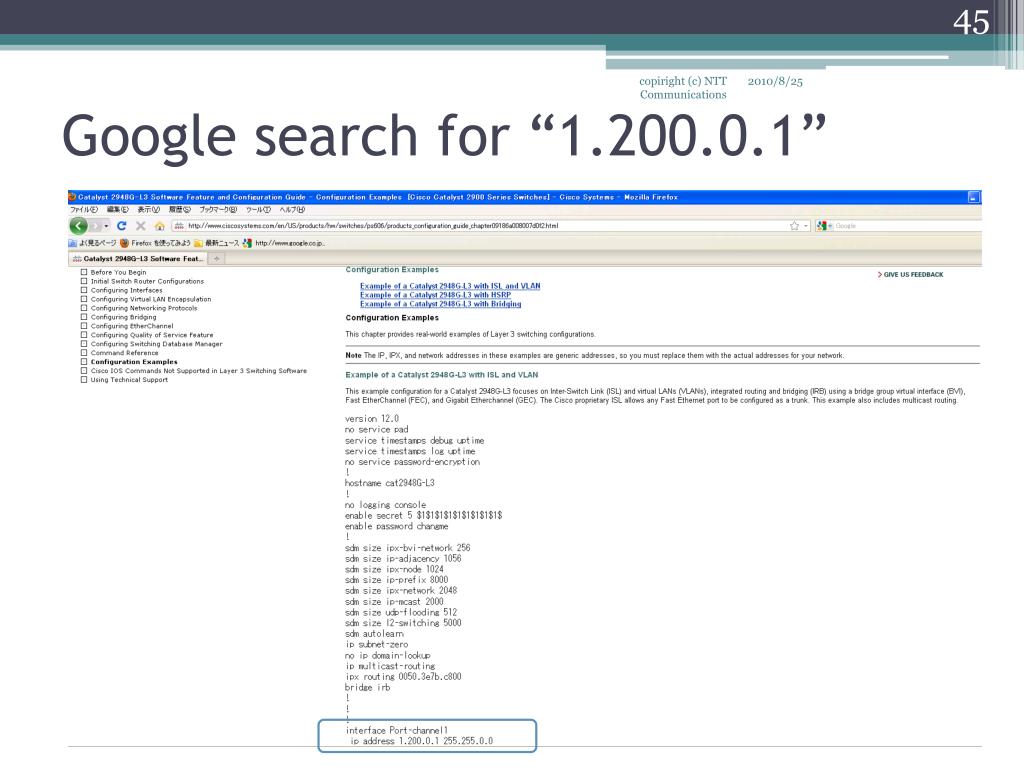Image resolution: width=1024 pixels, height=768 pixels.
Task: Open the 履歴 (History) menu
Action: (x=180, y=210)
